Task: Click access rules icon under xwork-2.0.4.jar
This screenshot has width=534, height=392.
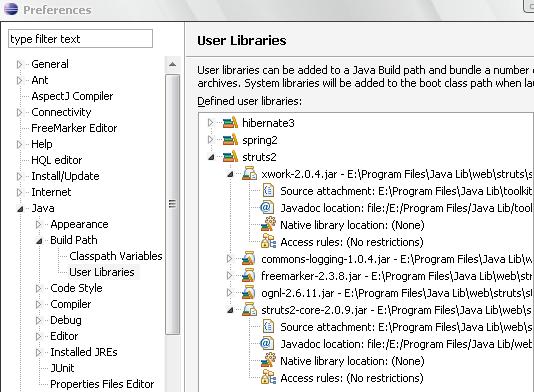Action: [268, 241]
